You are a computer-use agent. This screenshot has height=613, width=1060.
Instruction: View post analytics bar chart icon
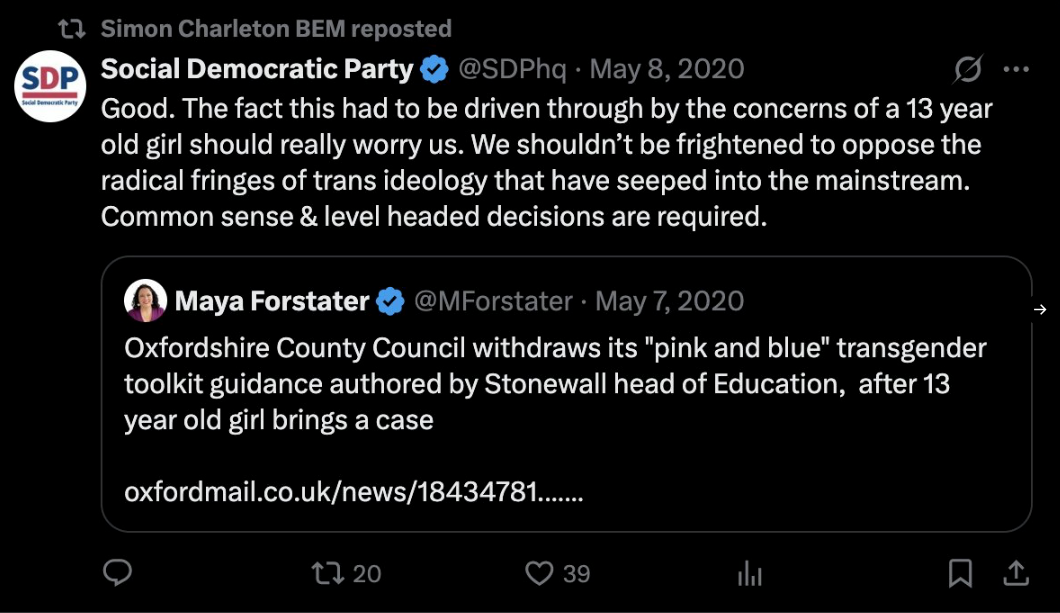tap(749, 573)
